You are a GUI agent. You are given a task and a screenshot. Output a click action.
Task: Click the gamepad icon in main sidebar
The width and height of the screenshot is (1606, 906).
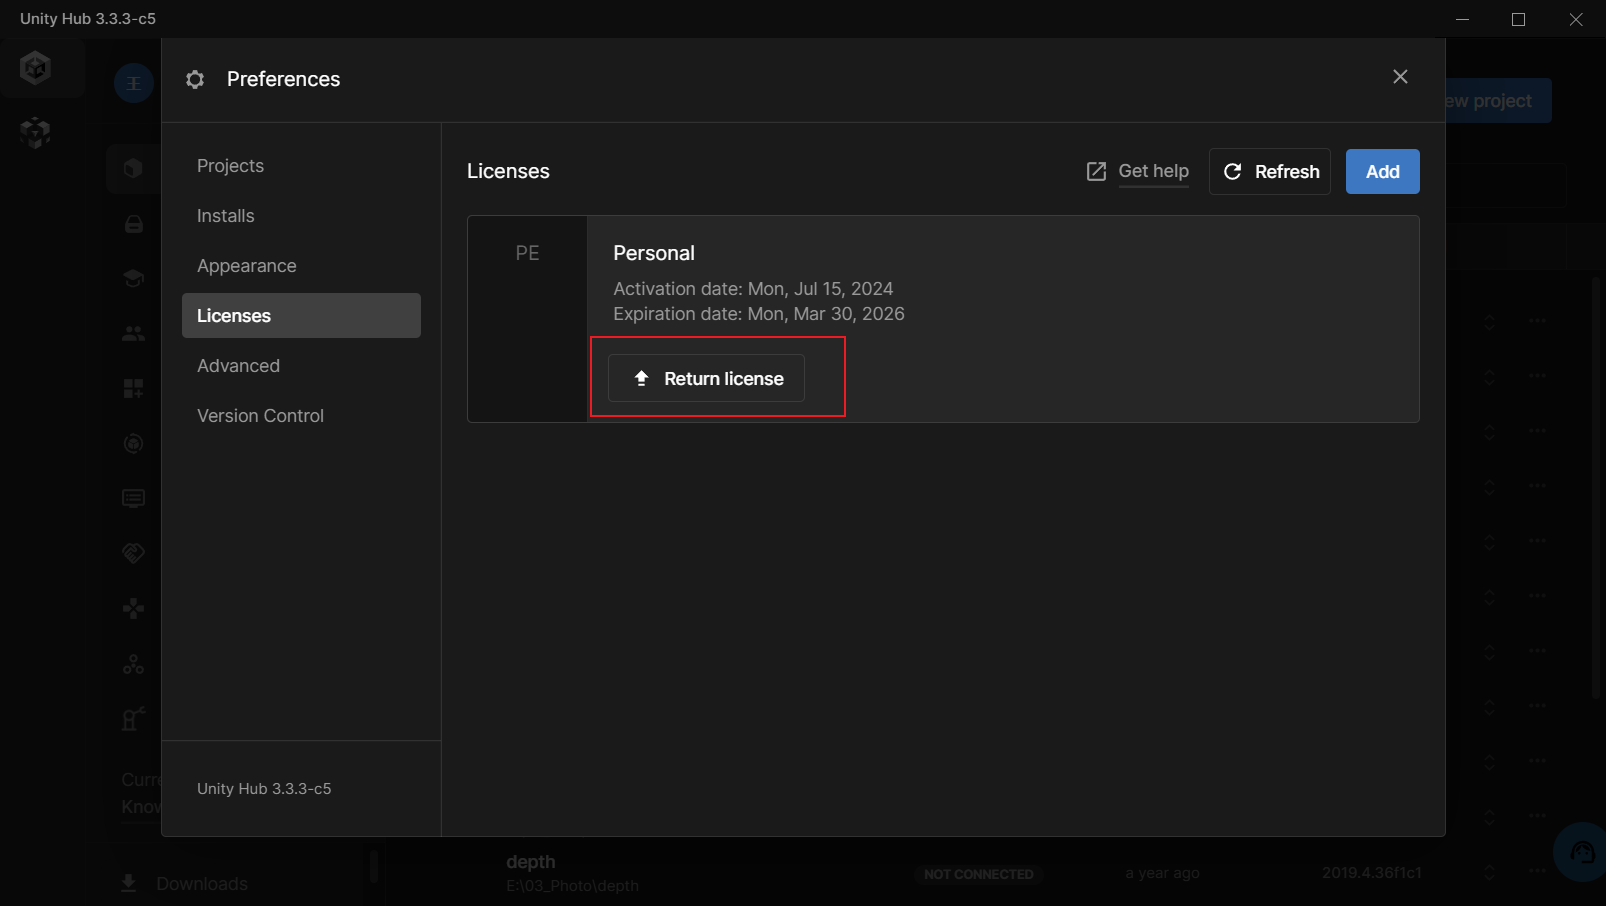pyautogui.click(x=133, y=608)
